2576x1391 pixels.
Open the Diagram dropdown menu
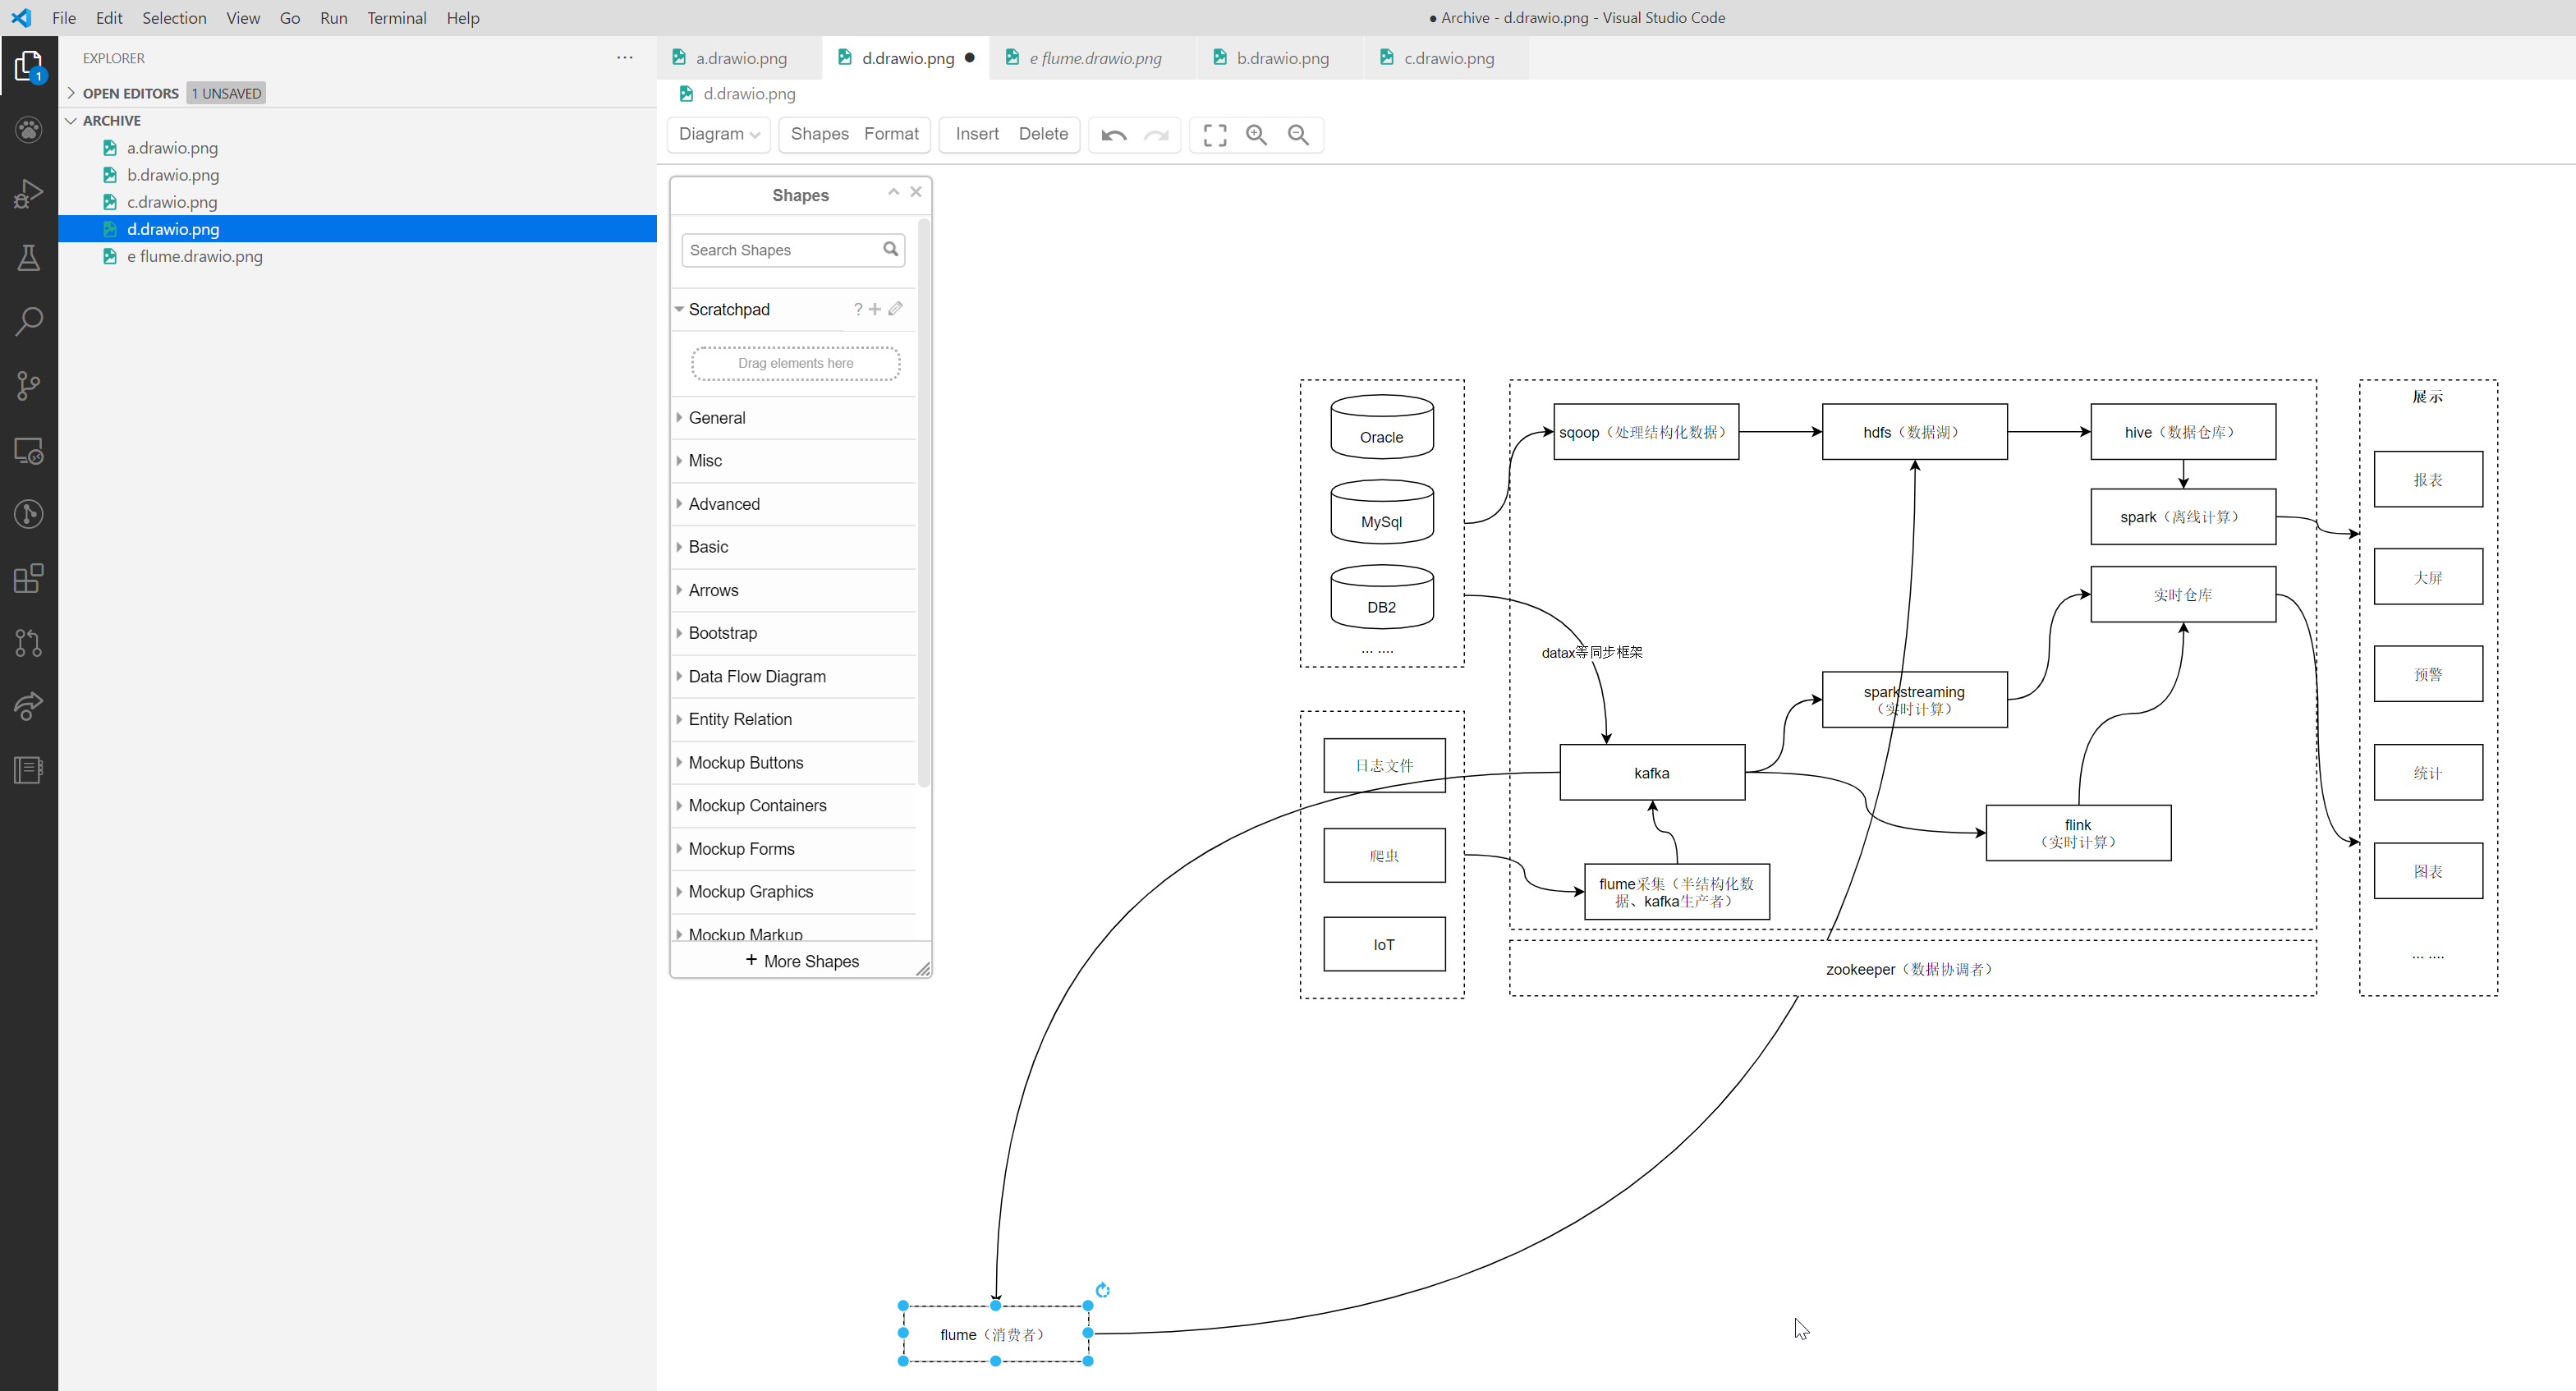point(718,134)
